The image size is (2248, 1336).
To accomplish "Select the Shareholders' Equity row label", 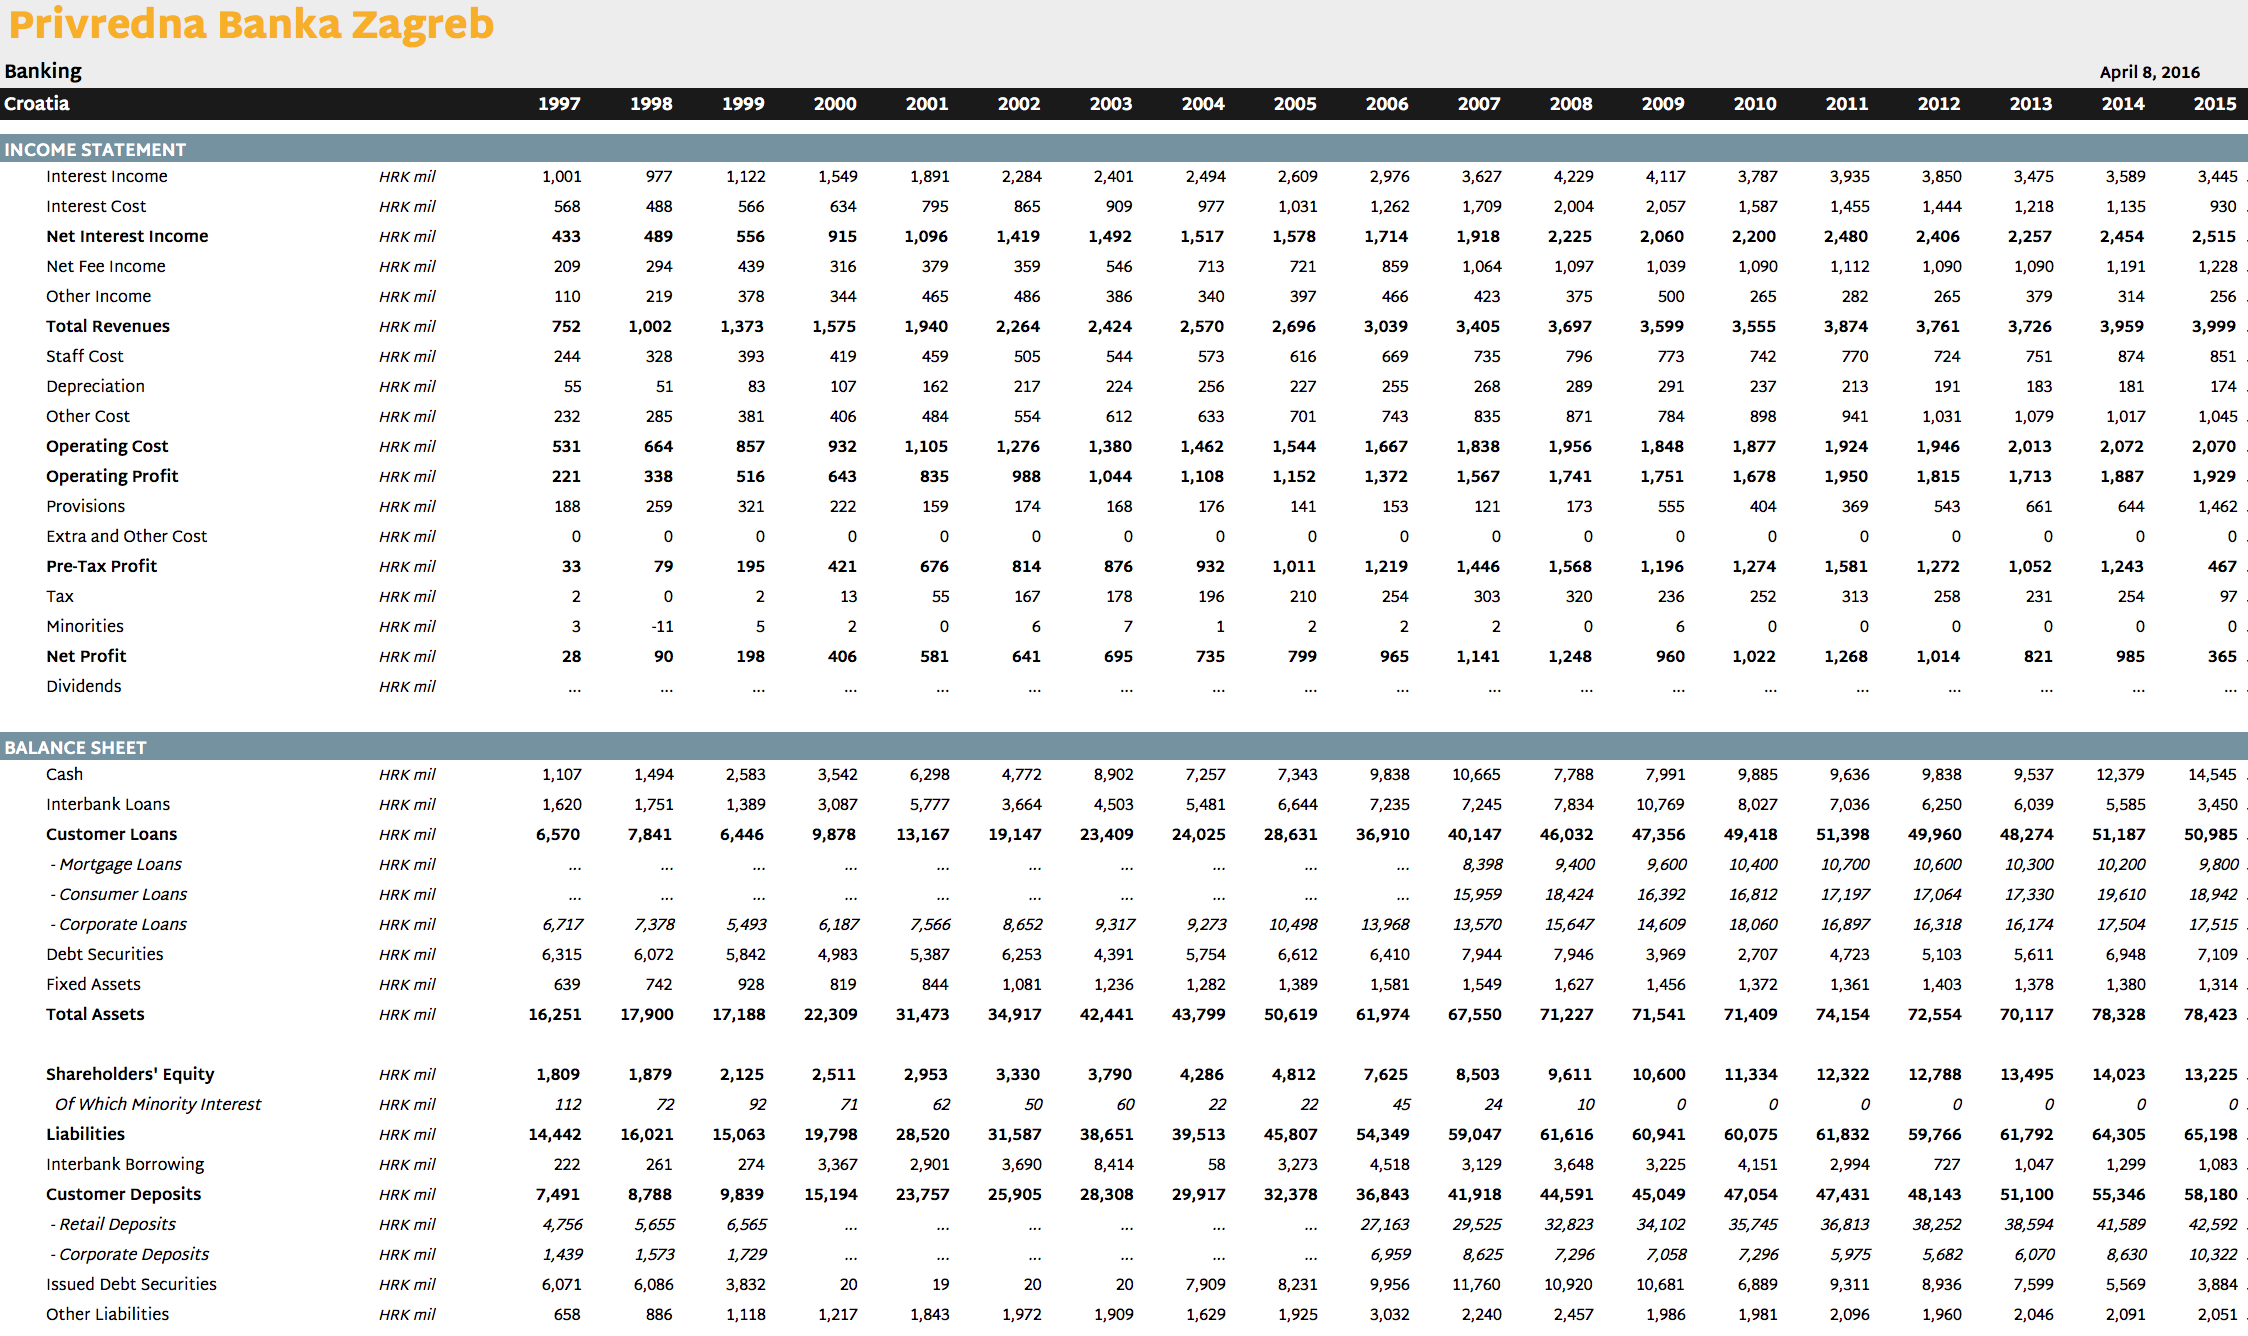I will point(130,1074).
